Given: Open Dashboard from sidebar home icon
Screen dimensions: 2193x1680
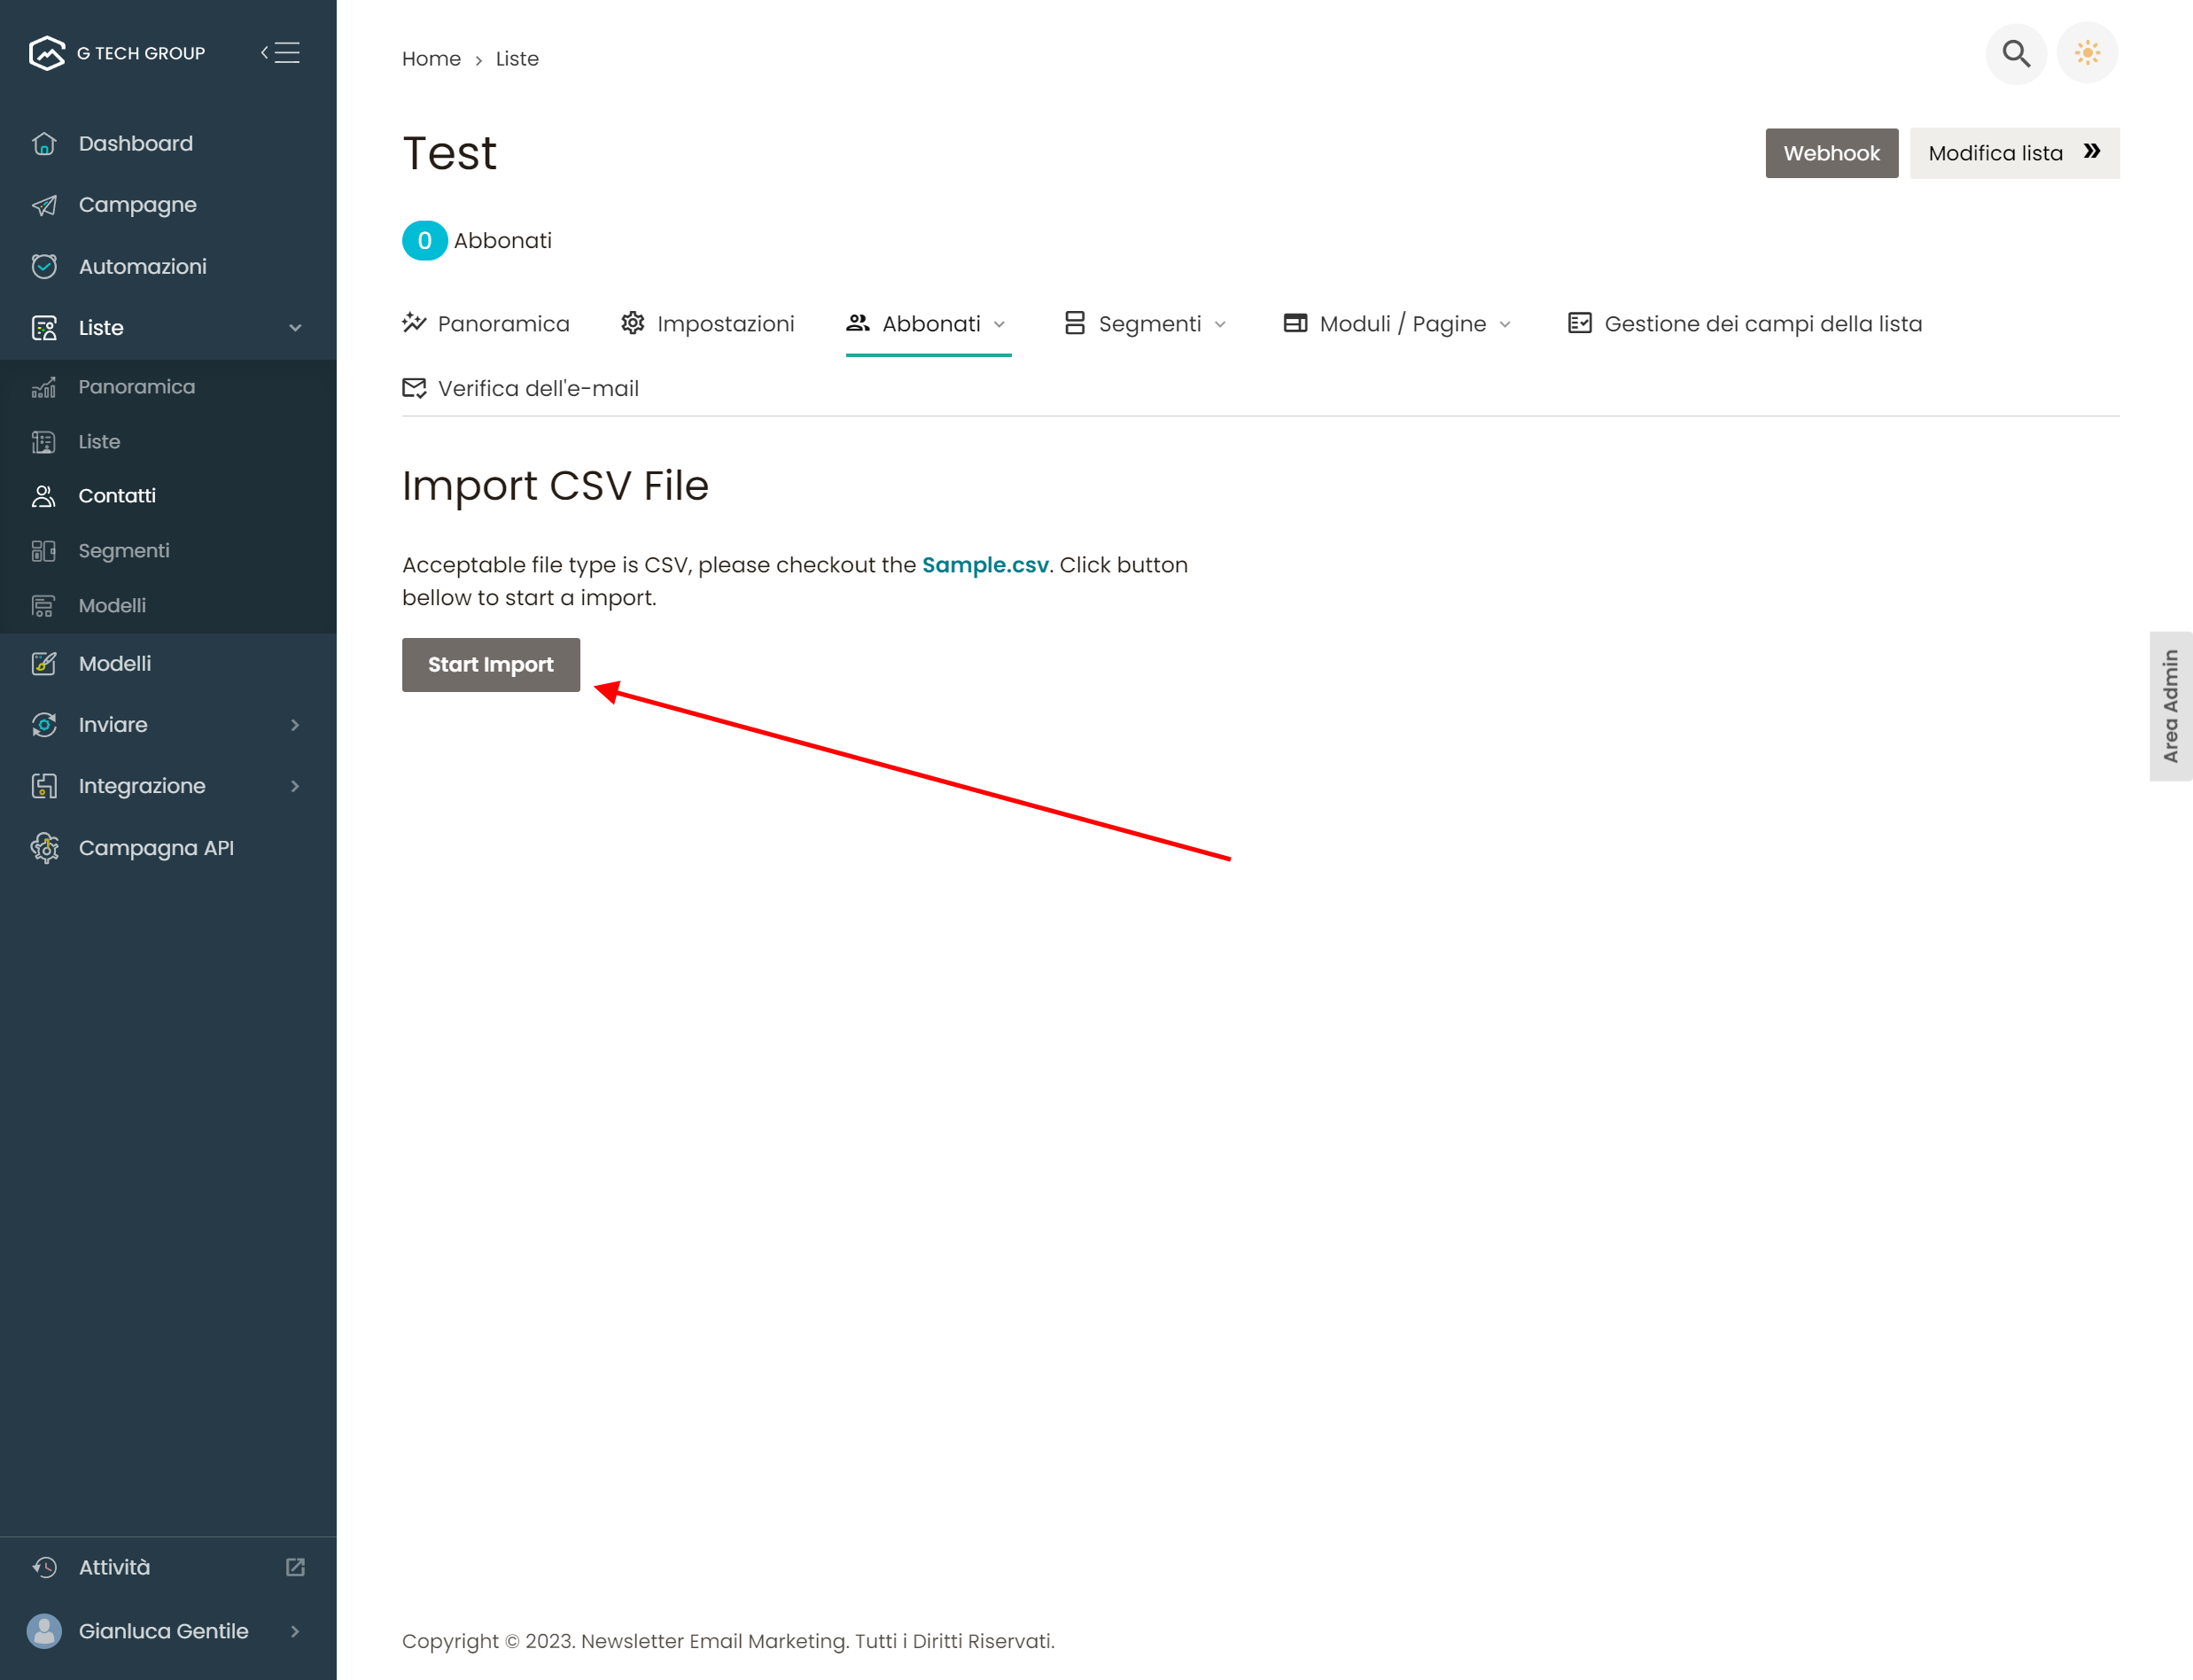Looking at the screenshot, I should pyautogui.click(x=44, y=144).
